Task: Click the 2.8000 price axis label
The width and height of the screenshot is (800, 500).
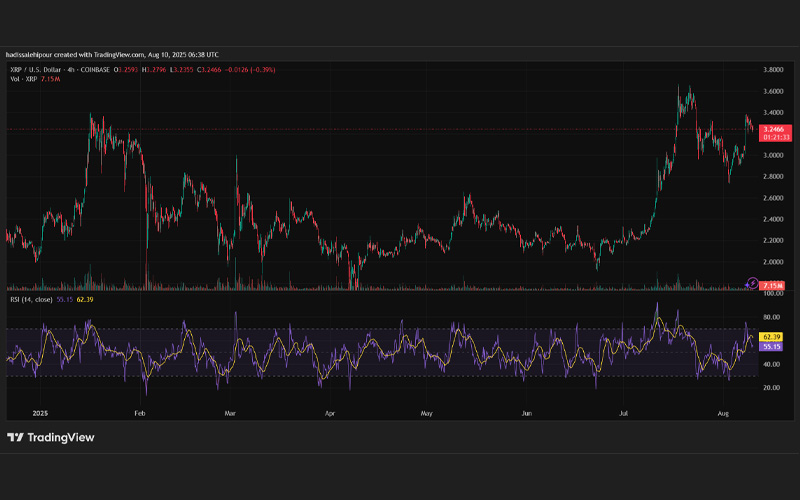Action: click(773, 177)
